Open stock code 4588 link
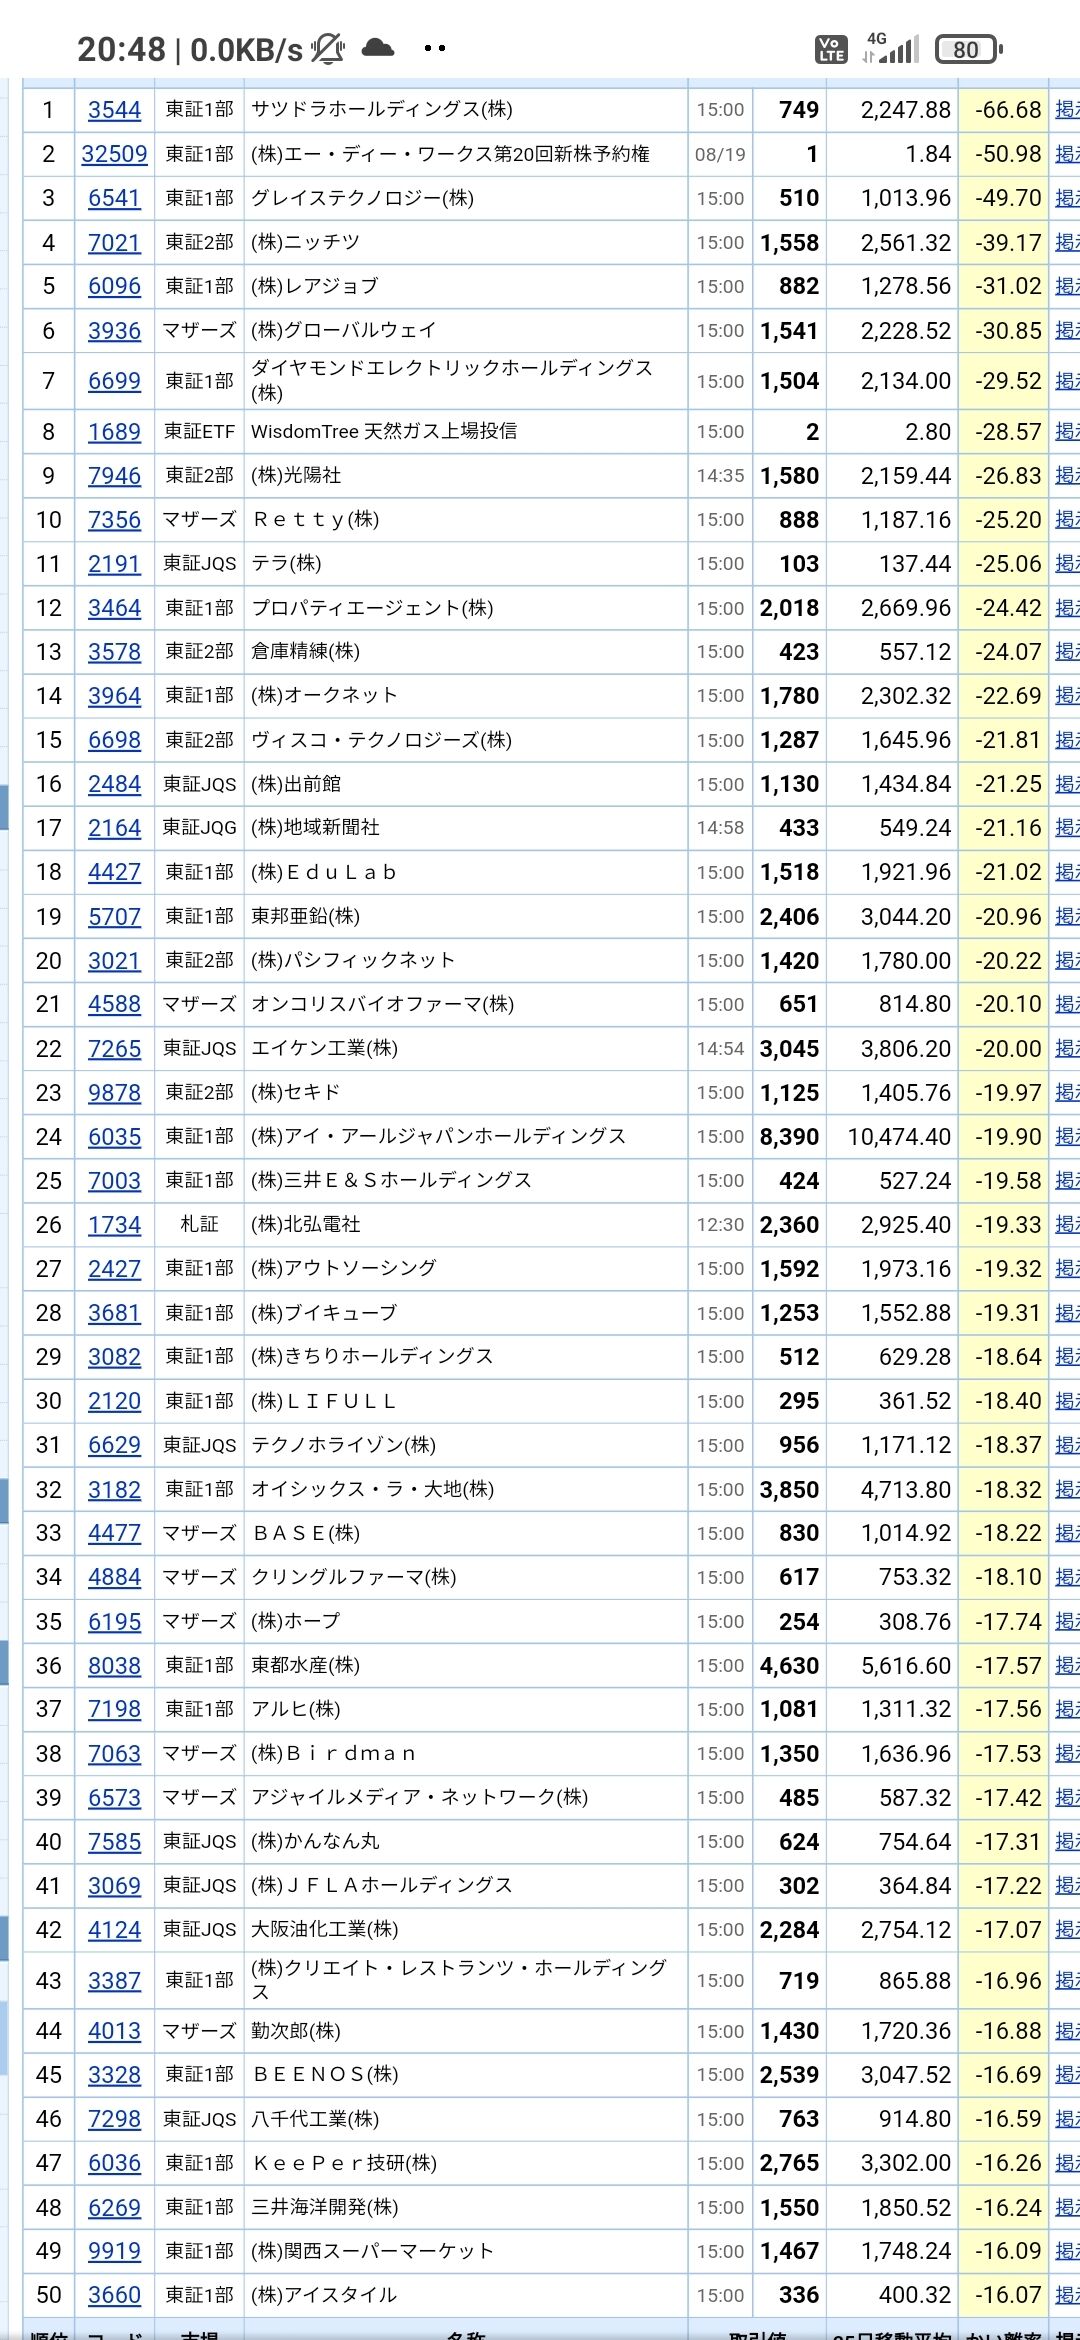Image resolution: width=1080 pixels, height=2340 pixels. pos(114,1004)
